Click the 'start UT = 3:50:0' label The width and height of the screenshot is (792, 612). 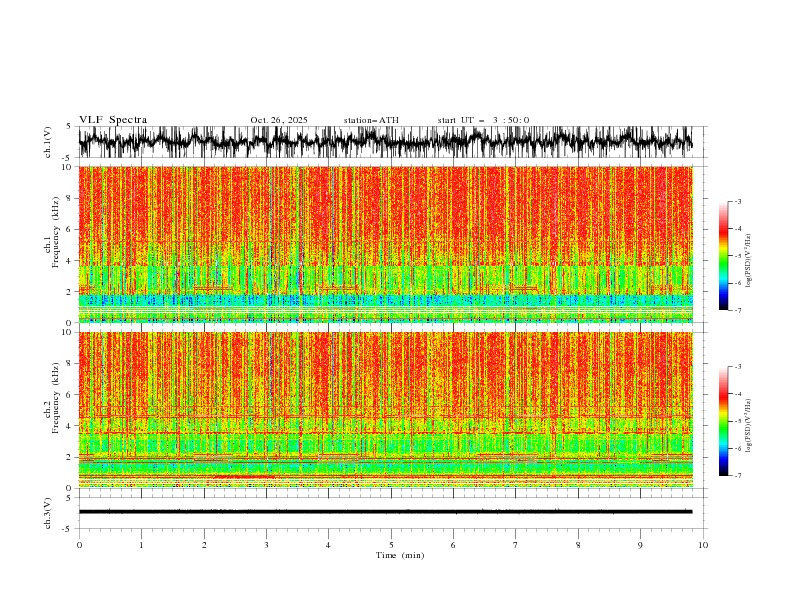click(x=483, y=120)
